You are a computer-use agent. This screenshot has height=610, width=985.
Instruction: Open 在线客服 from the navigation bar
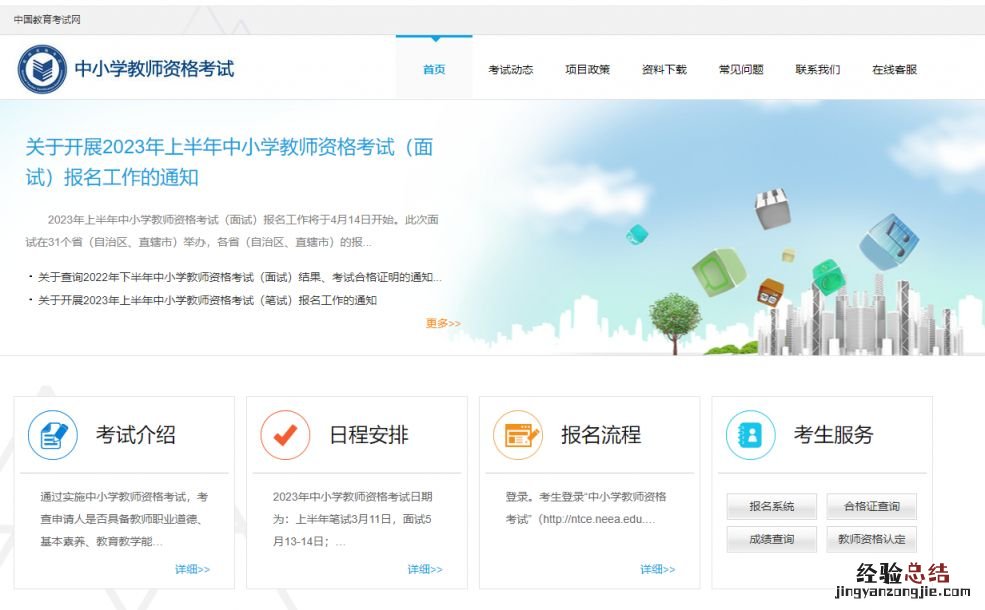tap(895, 69)
